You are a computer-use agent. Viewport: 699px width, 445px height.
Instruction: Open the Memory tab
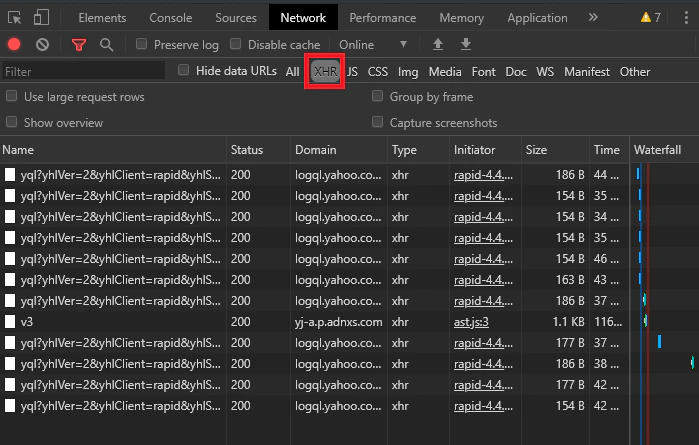tap(461, 18)
